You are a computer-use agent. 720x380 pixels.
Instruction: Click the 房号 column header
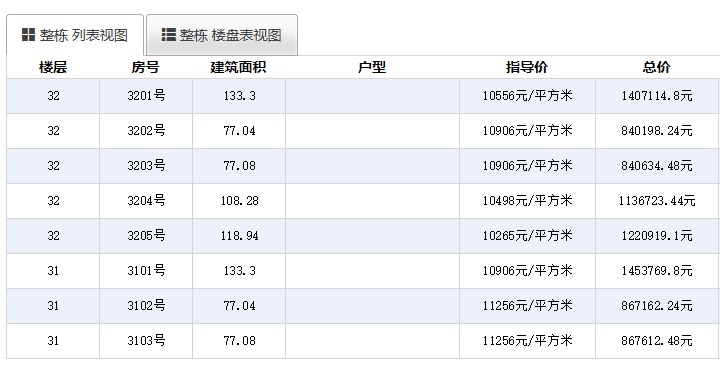[145, 67]
